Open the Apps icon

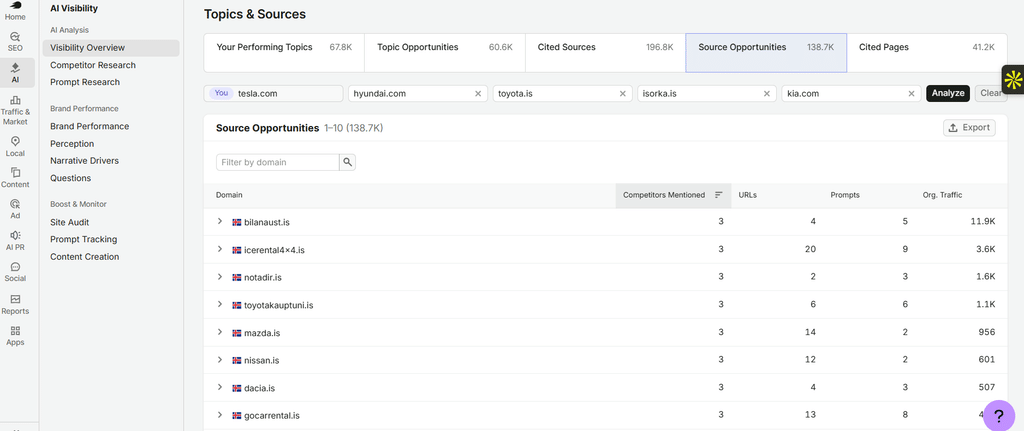[15, 336]
